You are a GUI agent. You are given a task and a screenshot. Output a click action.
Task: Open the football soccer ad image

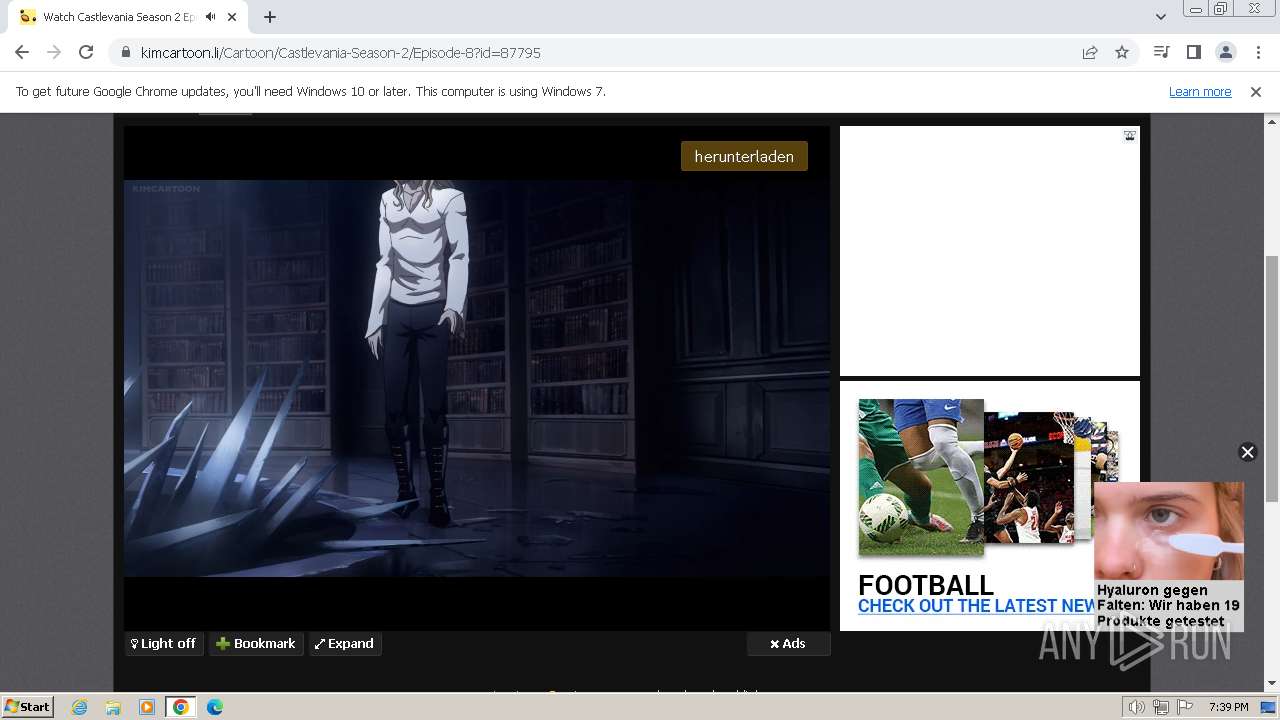(921, 477)
